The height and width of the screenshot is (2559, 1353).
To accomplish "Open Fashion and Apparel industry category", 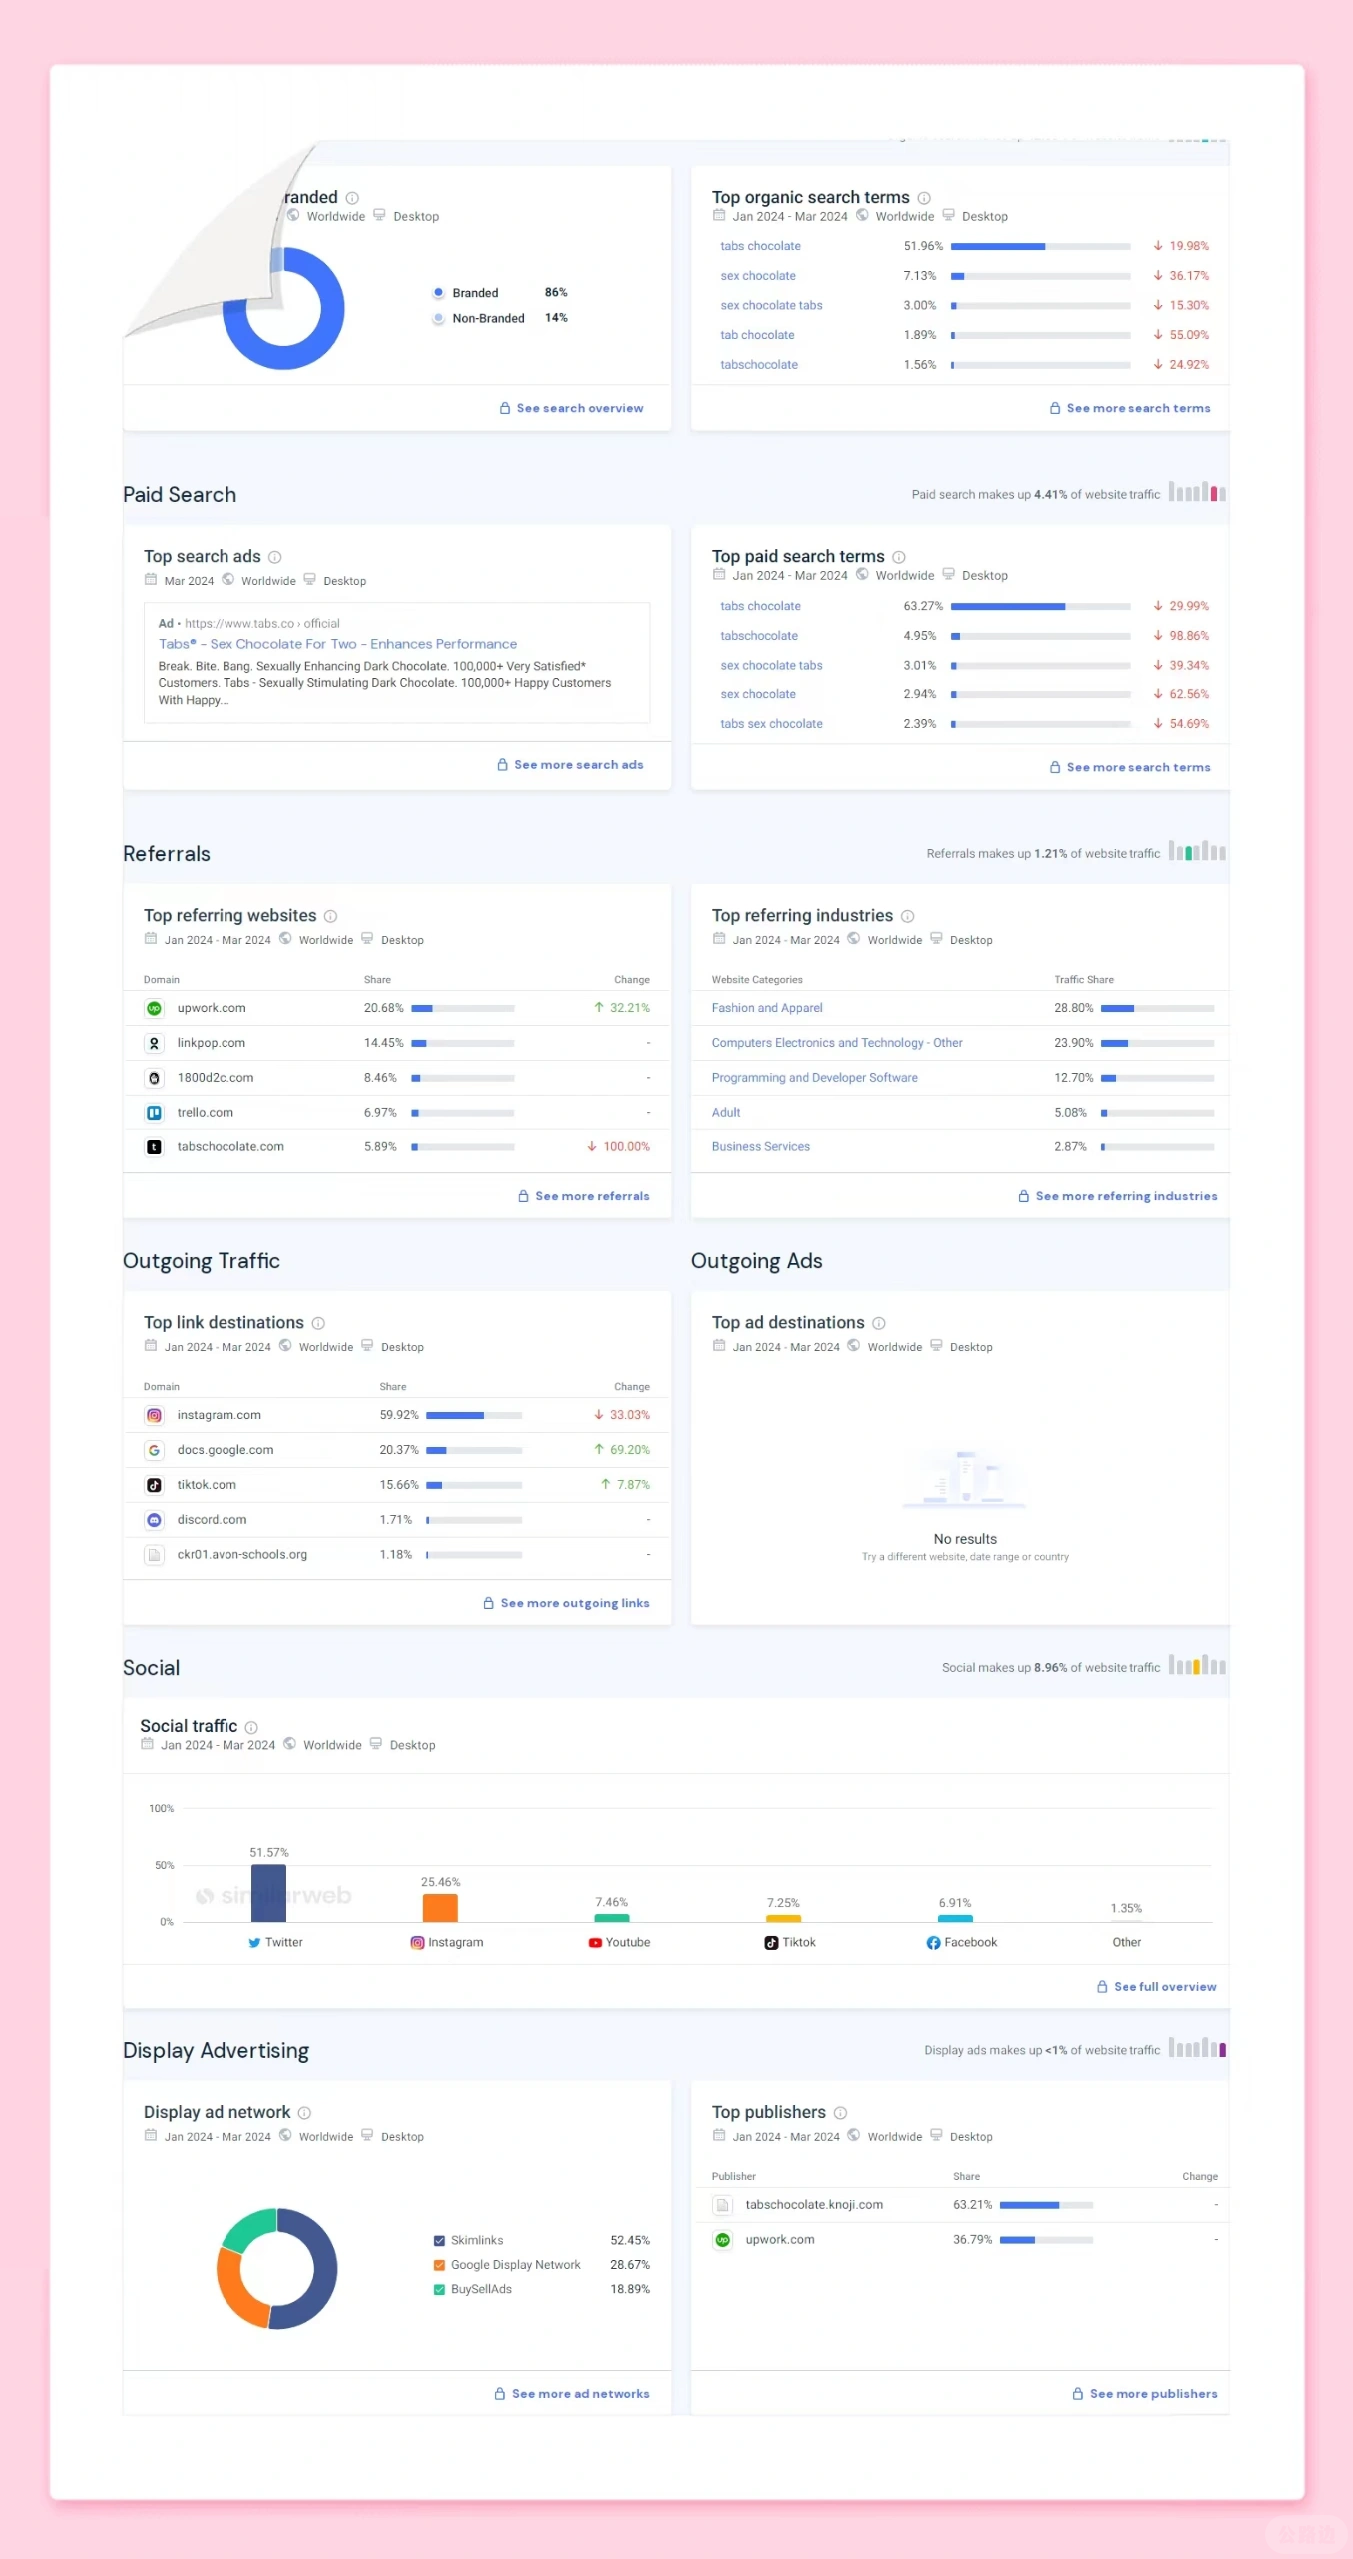I will click(x=767, y=1008).
